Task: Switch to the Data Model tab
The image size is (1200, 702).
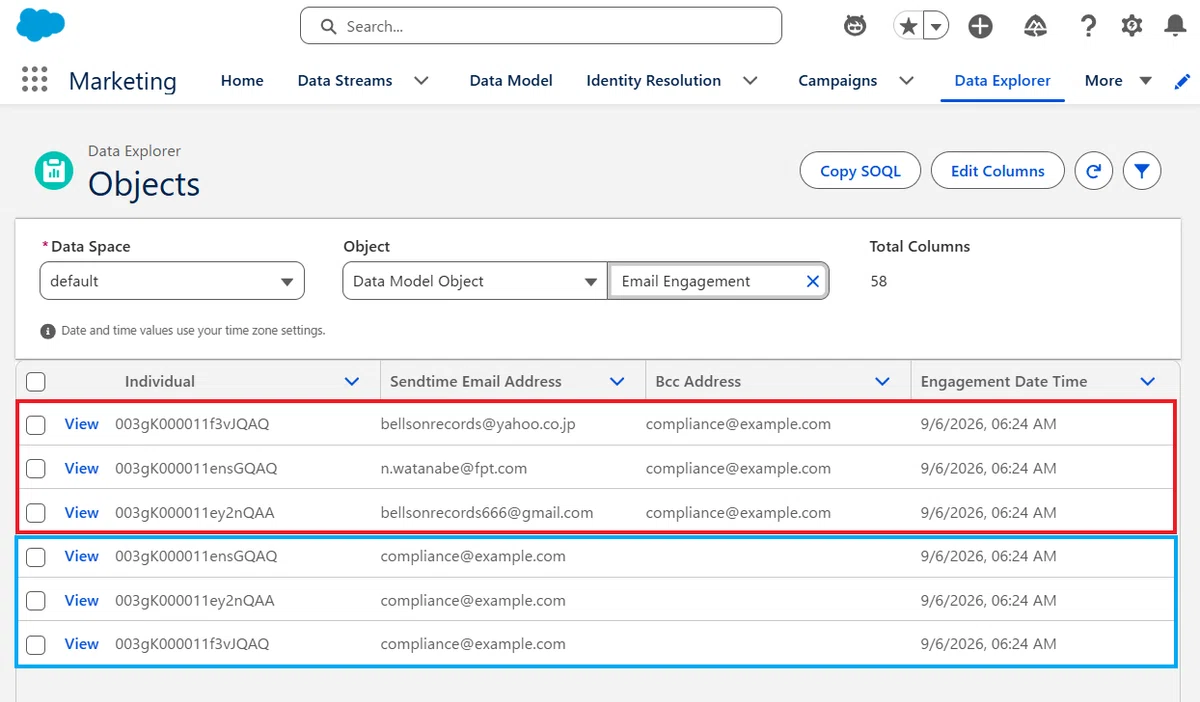Action: click(x=511, y=81)
